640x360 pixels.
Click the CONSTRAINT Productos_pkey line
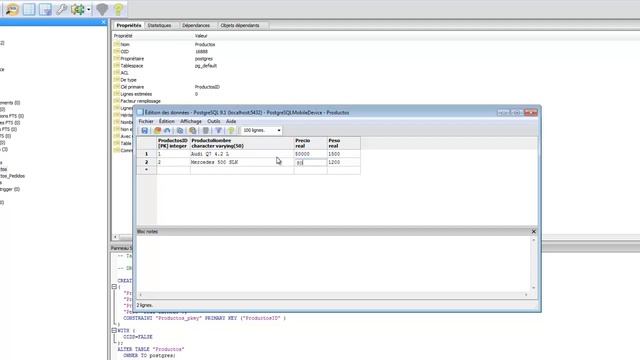(x=204, y=318)
